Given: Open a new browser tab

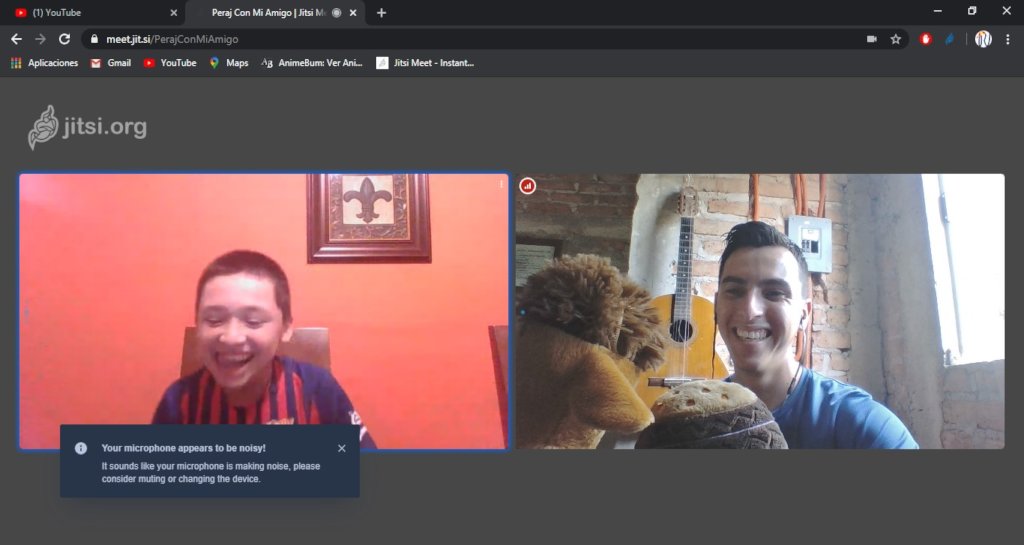Looking at the screenshot, I should pos(381,12).
